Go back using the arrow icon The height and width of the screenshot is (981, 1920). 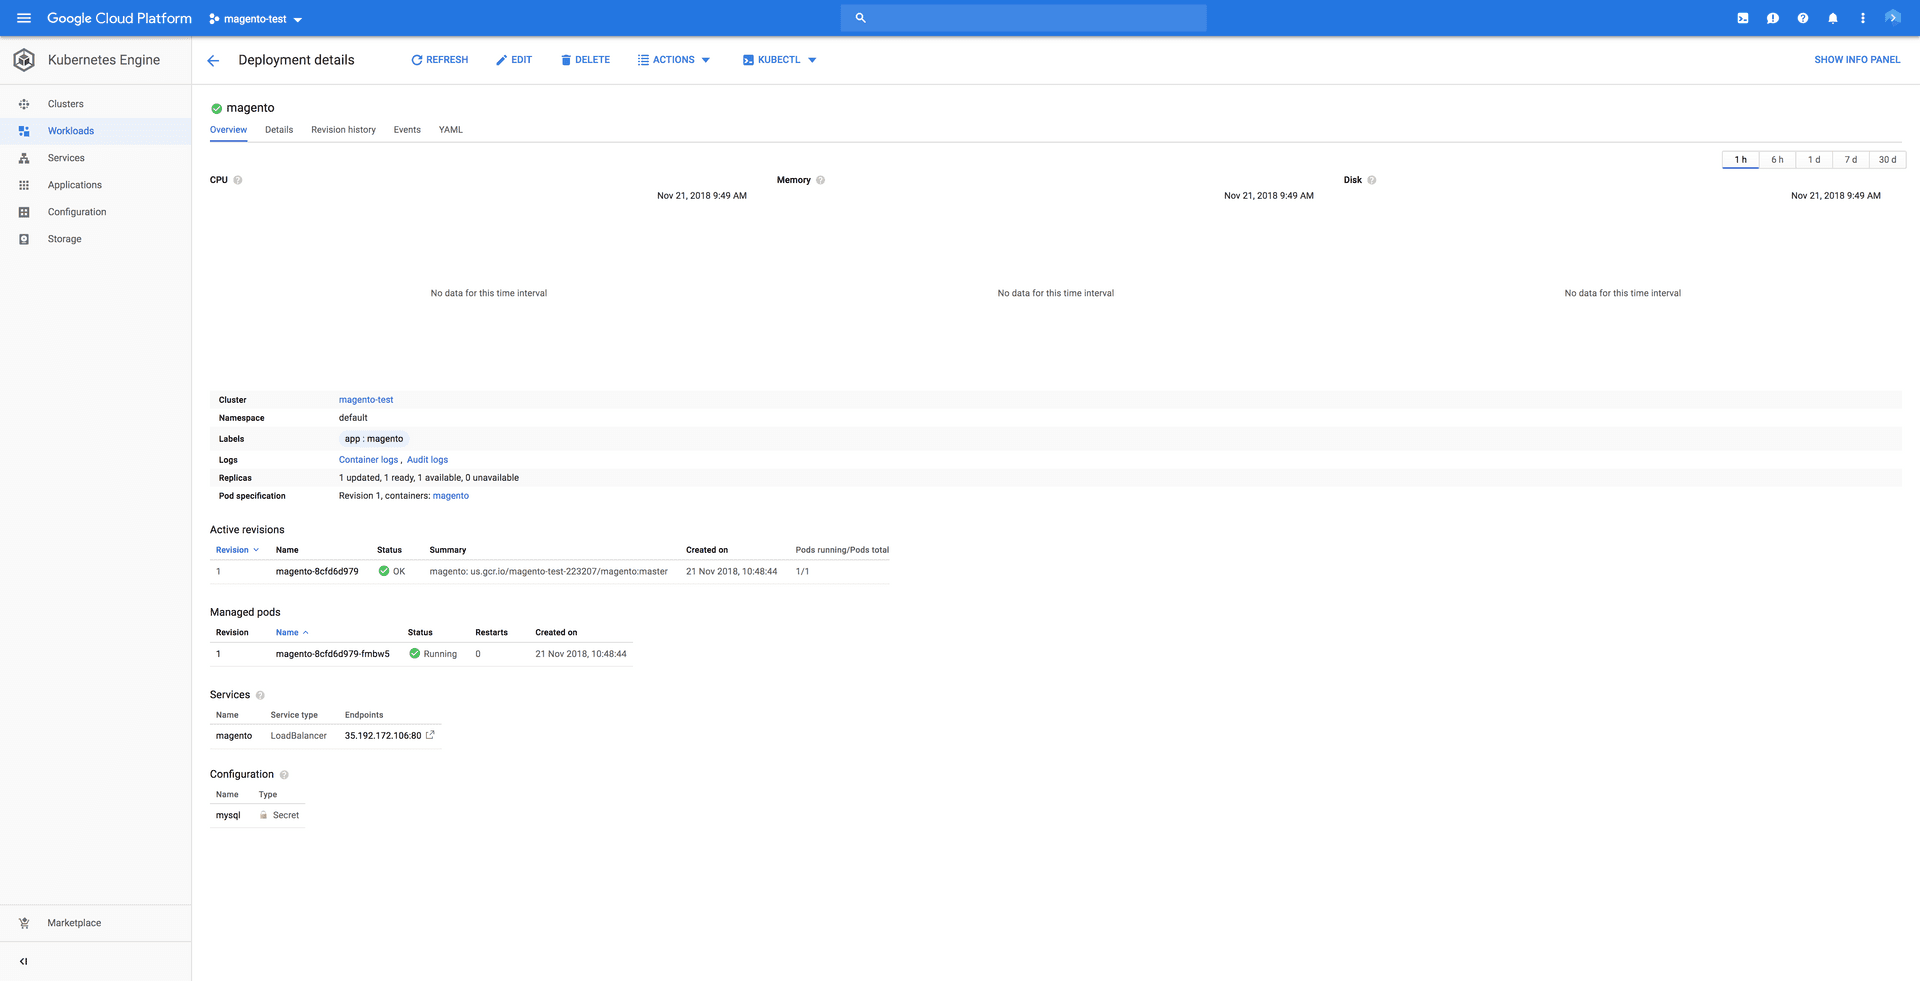pos(213,61)
